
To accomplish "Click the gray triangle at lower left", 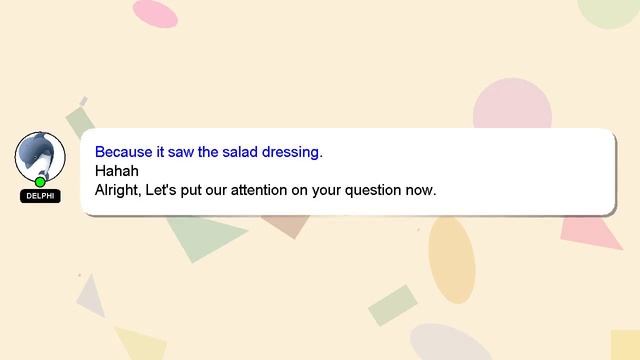I will 91,298.
